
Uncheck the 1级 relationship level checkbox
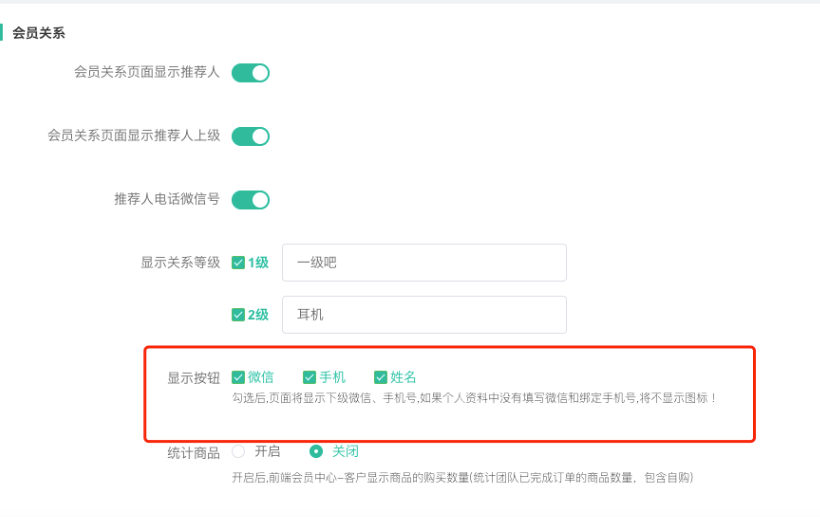click(x=238, y=263)
